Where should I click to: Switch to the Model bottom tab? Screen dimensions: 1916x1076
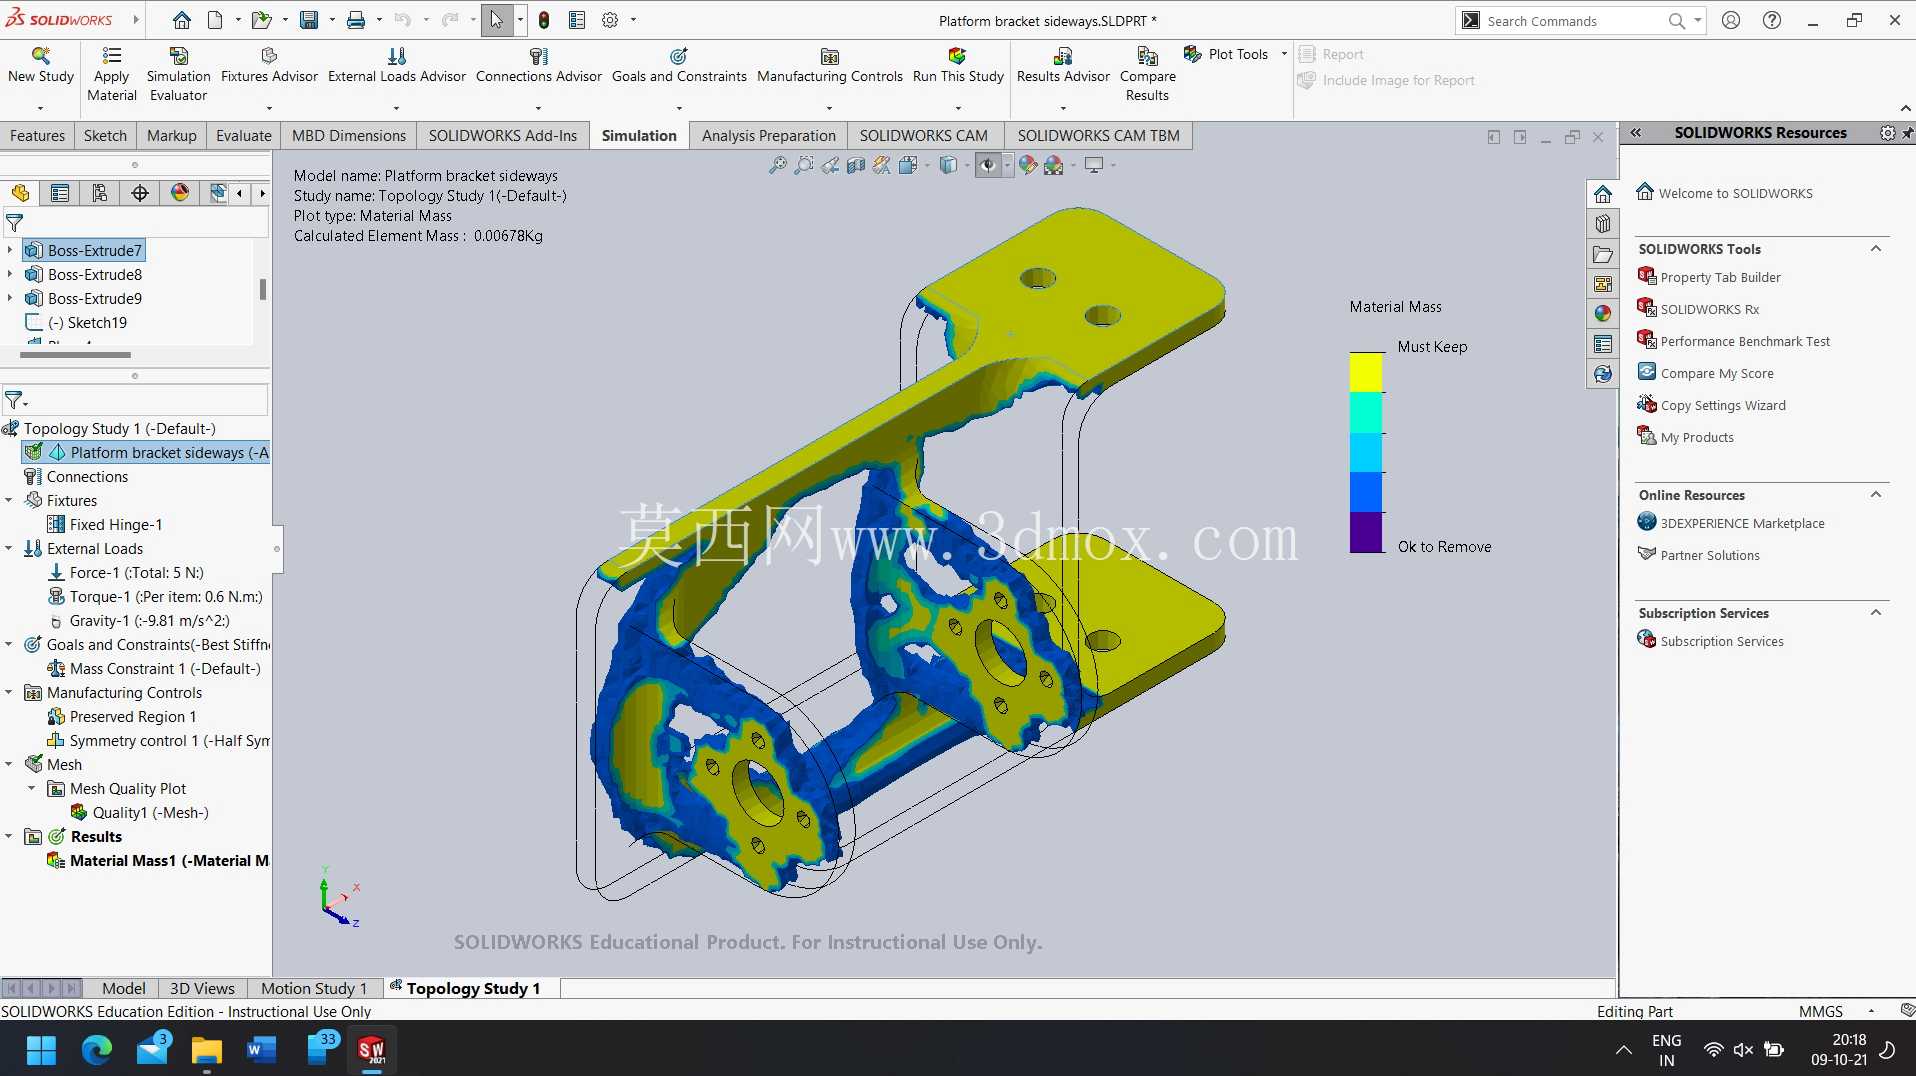[x=123, y=988]
